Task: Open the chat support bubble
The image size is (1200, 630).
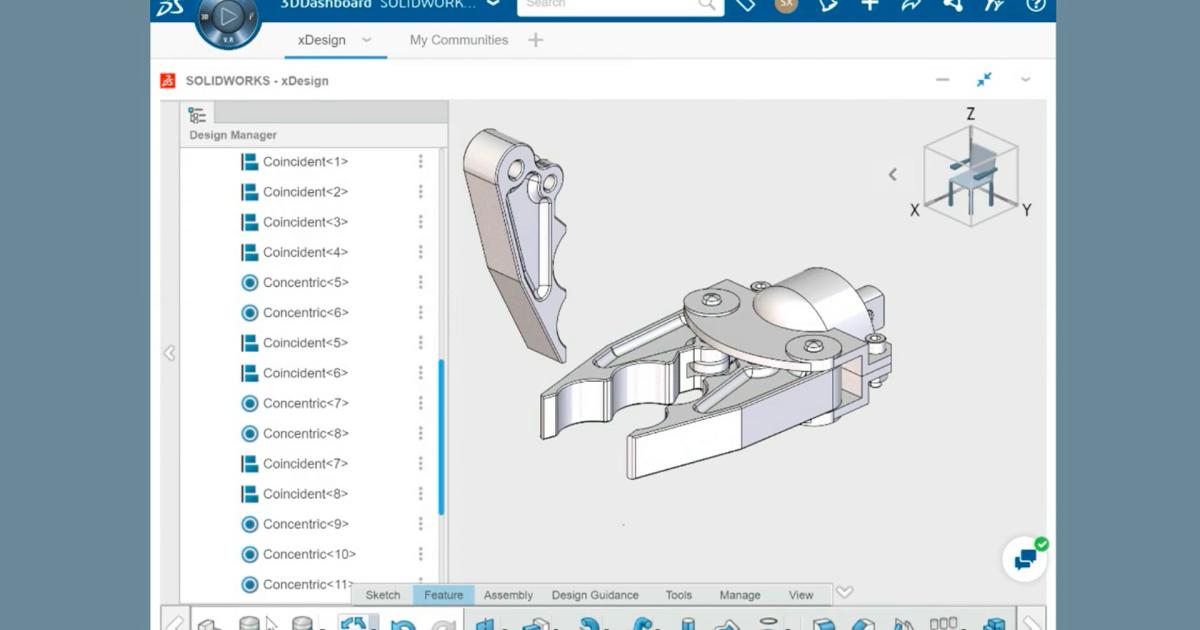Action: (1025, 559)
